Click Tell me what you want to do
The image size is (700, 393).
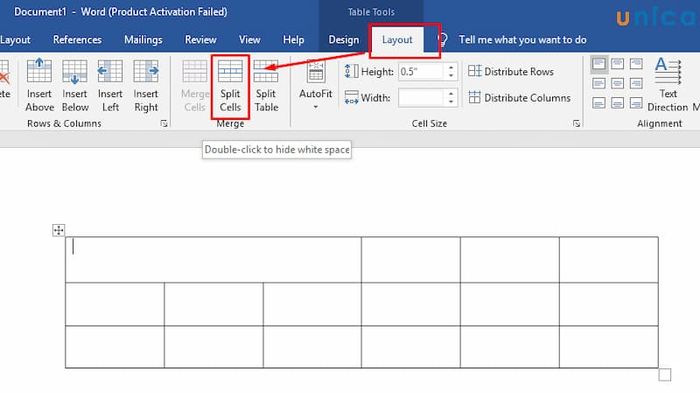(x=522, y=40)
